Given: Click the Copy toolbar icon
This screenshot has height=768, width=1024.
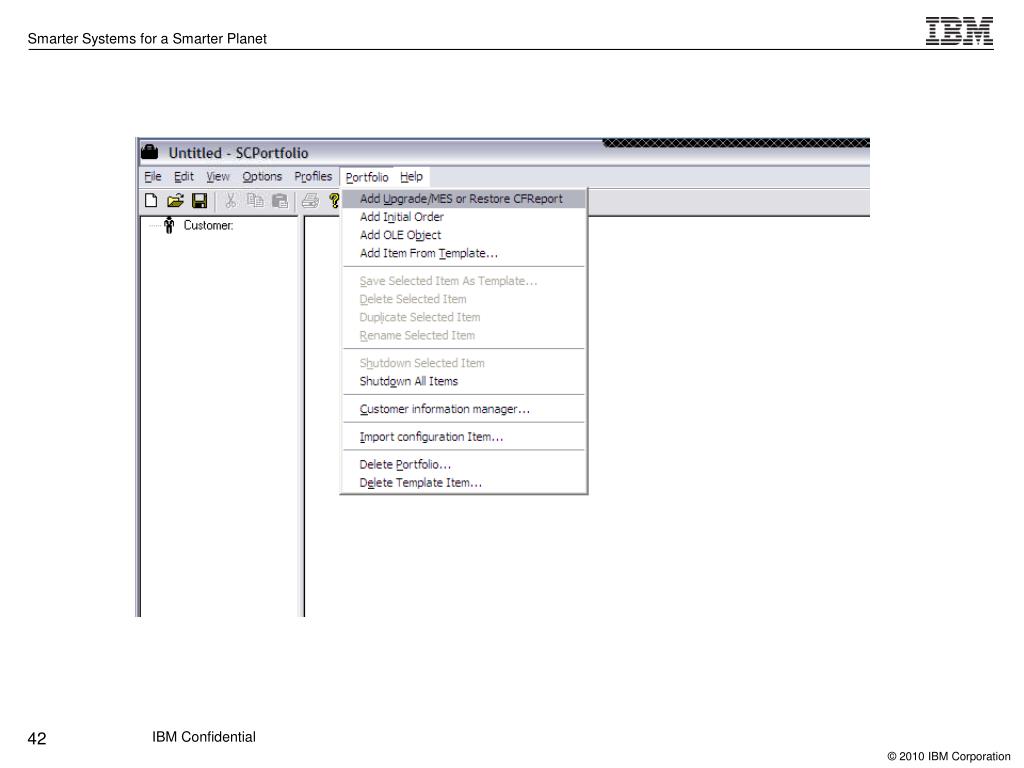Looking at the screenshot, I should coord(255,200).
